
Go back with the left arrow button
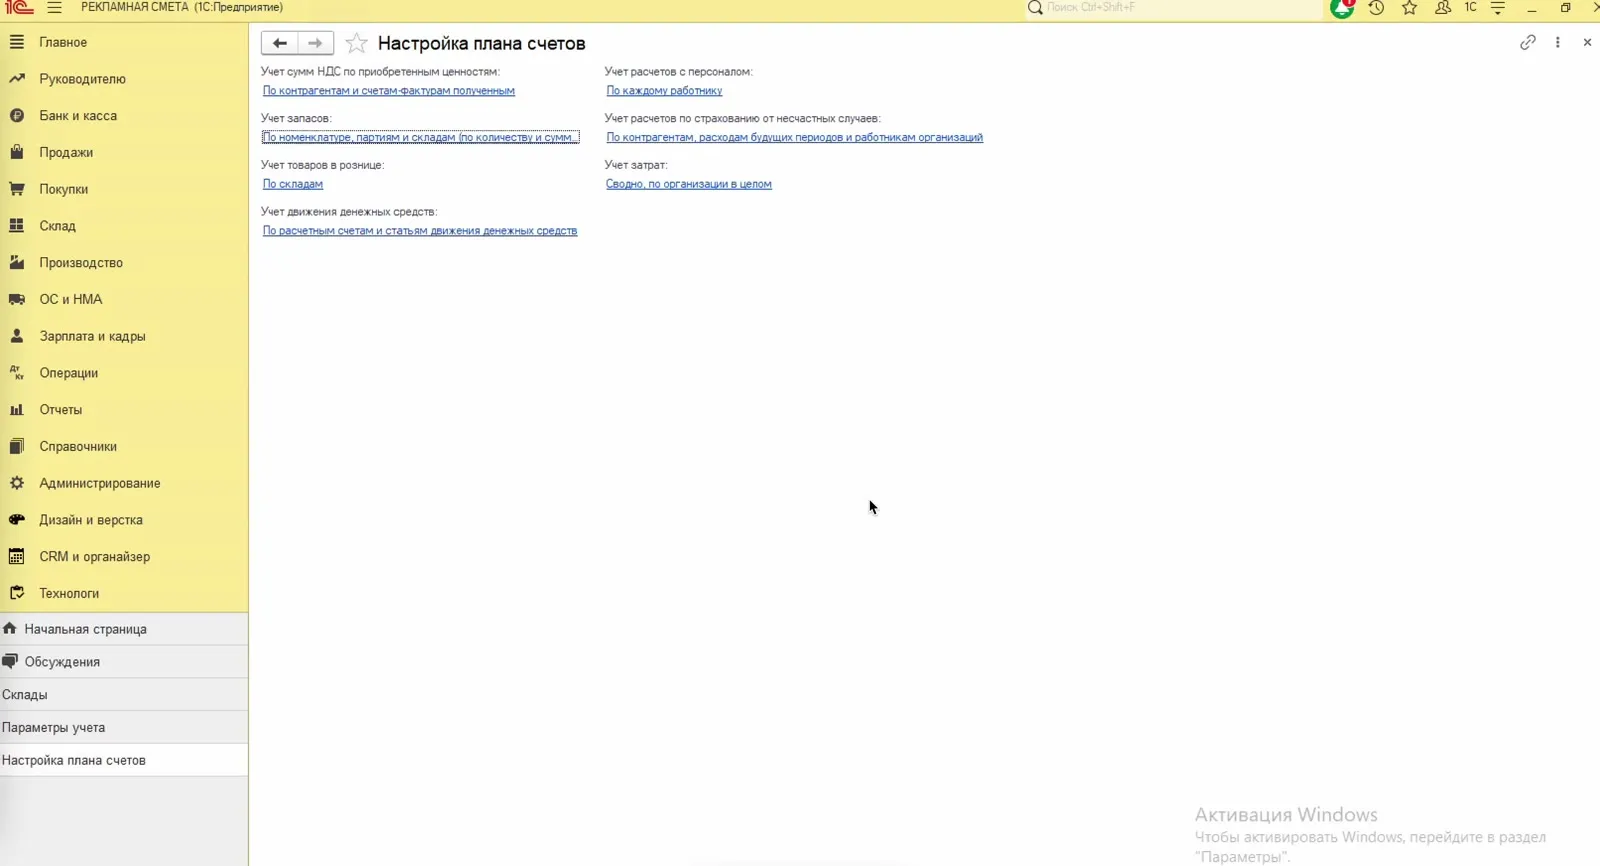coord(280,43)
